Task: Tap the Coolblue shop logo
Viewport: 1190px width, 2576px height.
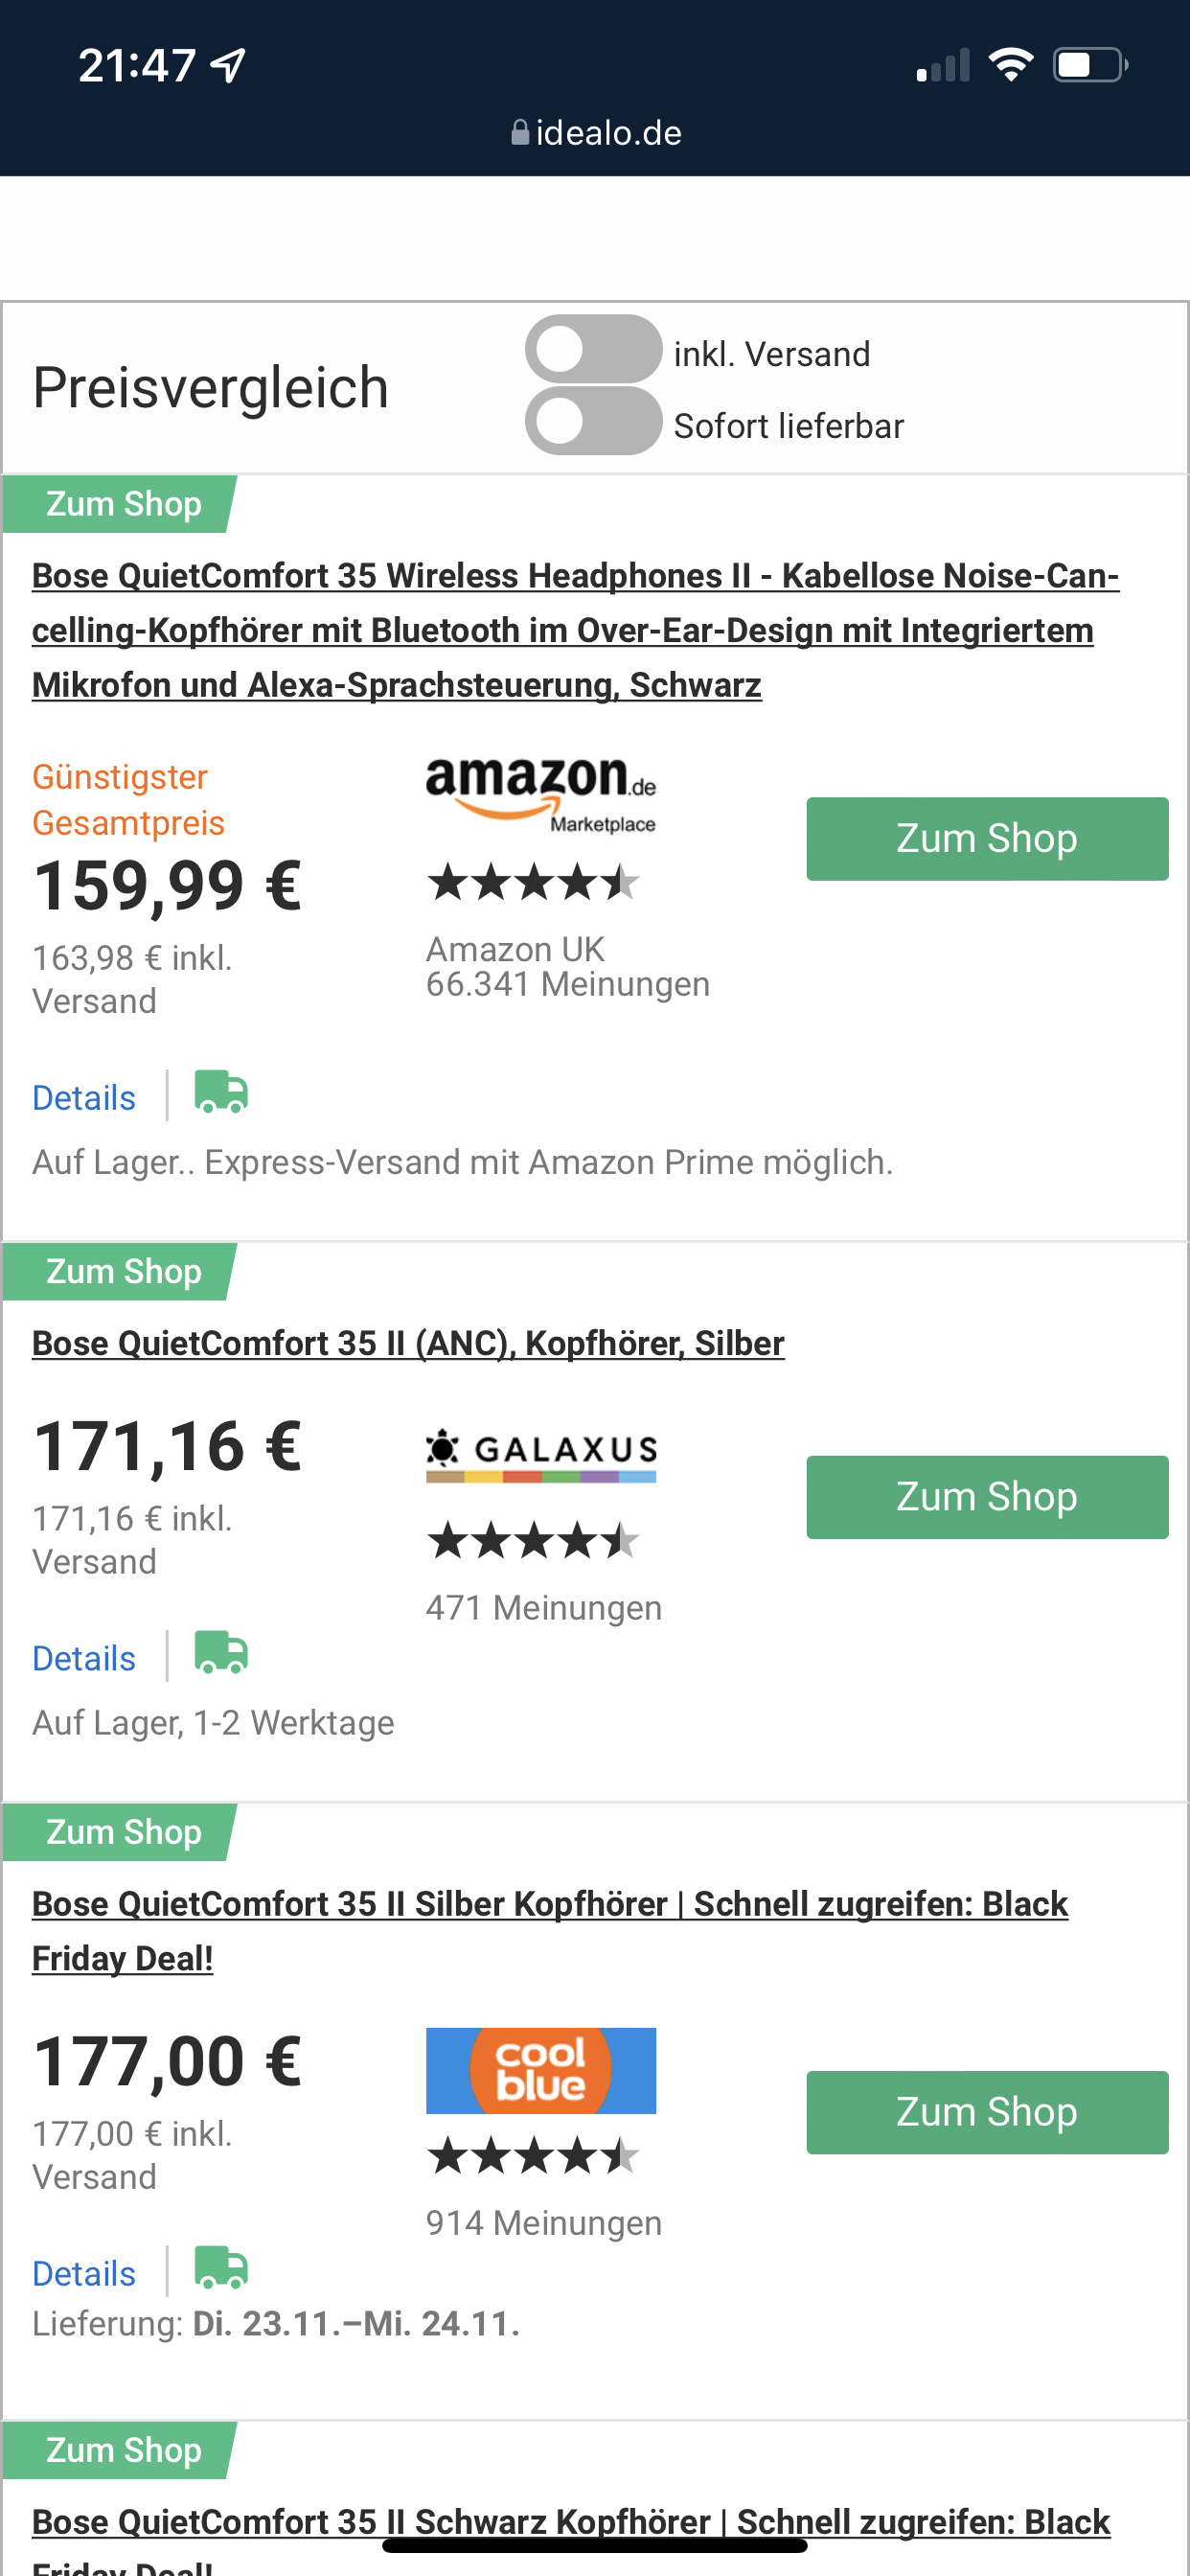Action: click(541, 2071)
